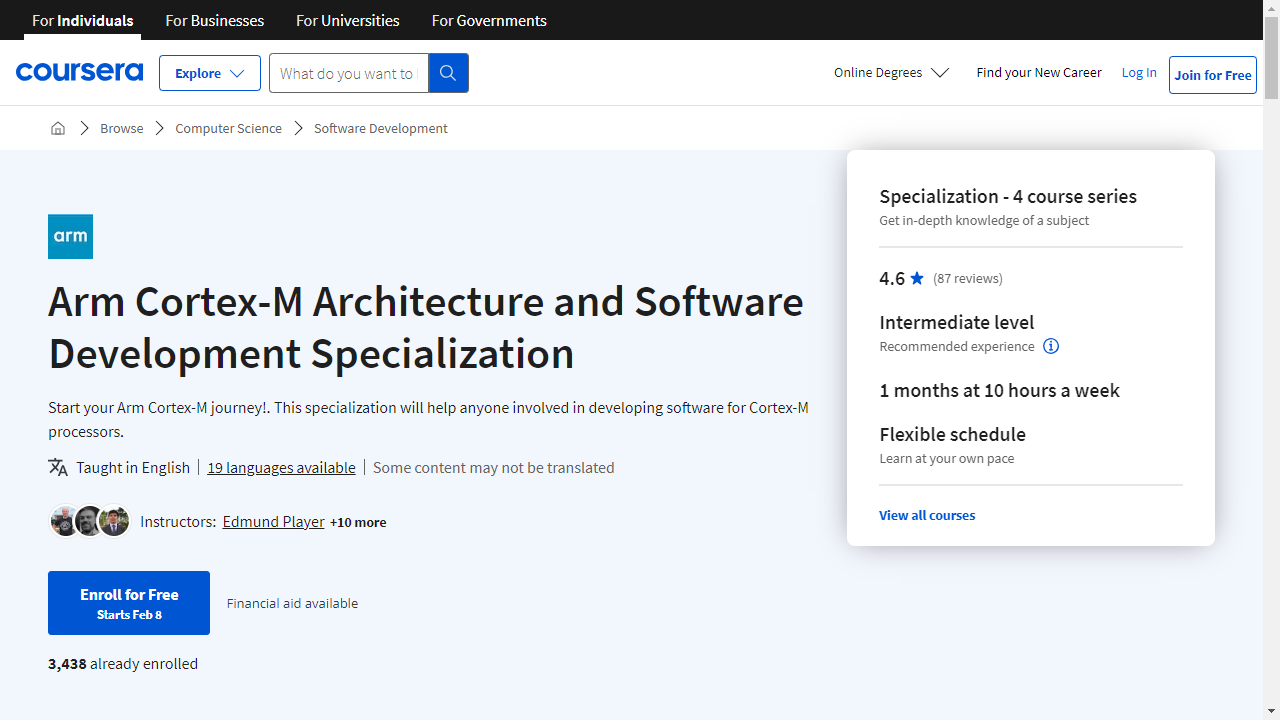The height and width of the screenshot is (720, 1280).
Task: Open info icon beside Recommended experience
Action: [1051, 346]
